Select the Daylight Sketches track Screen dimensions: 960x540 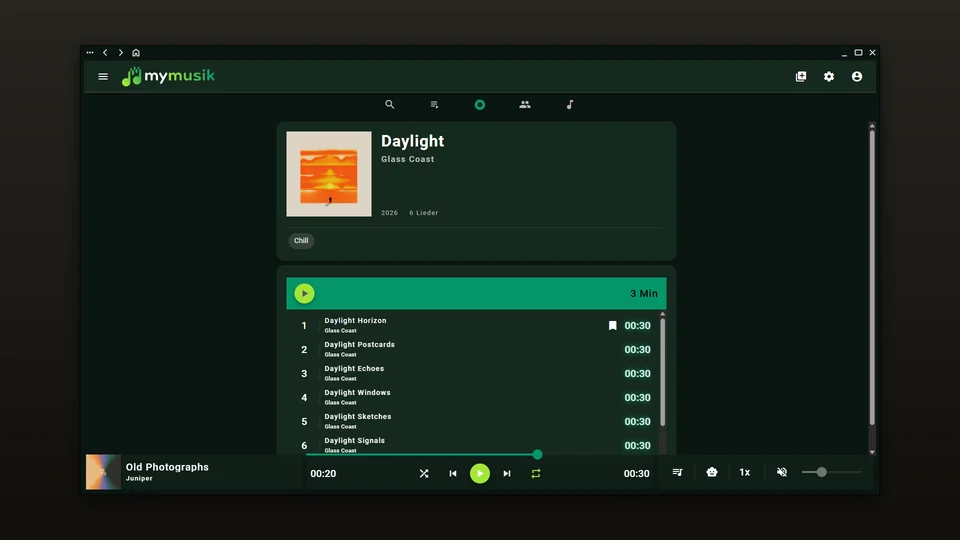click(475, 421)
